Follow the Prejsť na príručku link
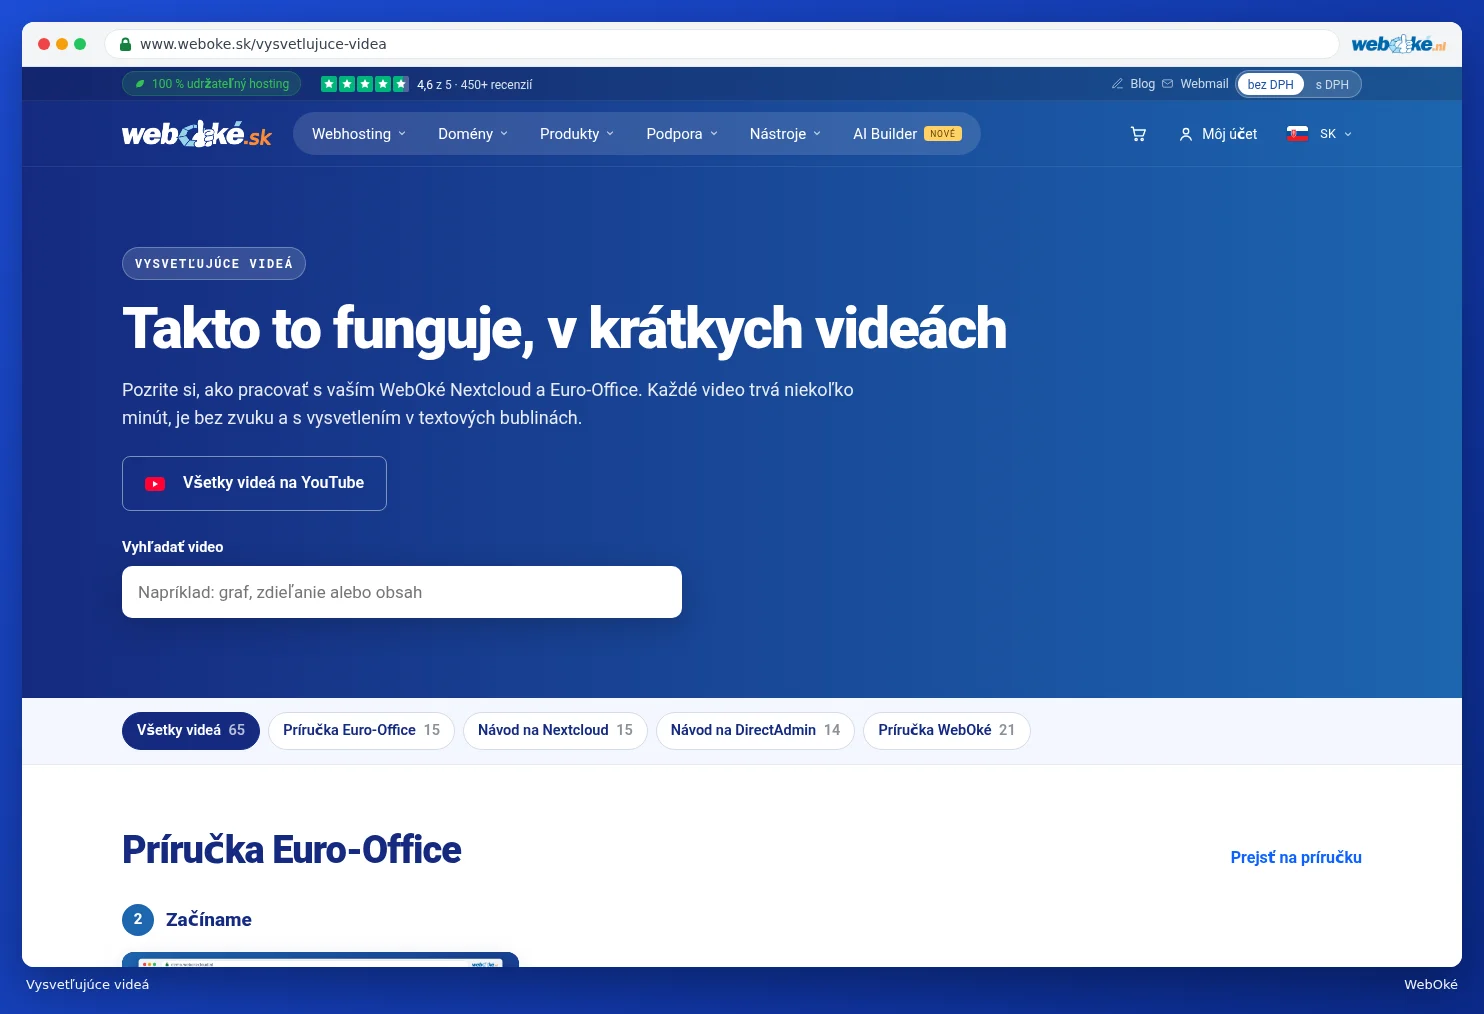The height and width of the screenshot is (1014, 1484). point(1296,857)
